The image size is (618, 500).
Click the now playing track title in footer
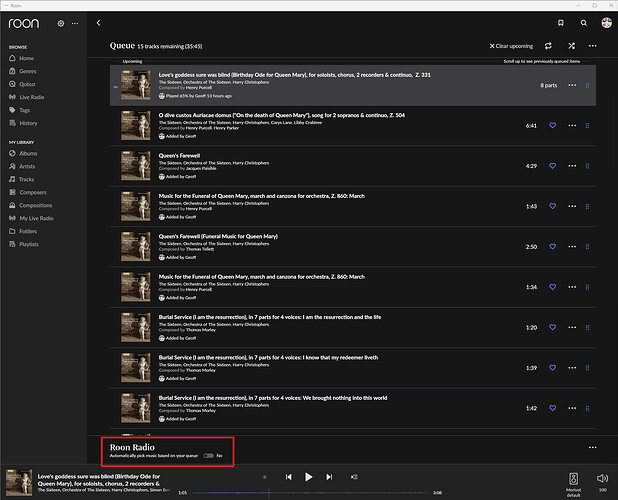coord(99,480)
